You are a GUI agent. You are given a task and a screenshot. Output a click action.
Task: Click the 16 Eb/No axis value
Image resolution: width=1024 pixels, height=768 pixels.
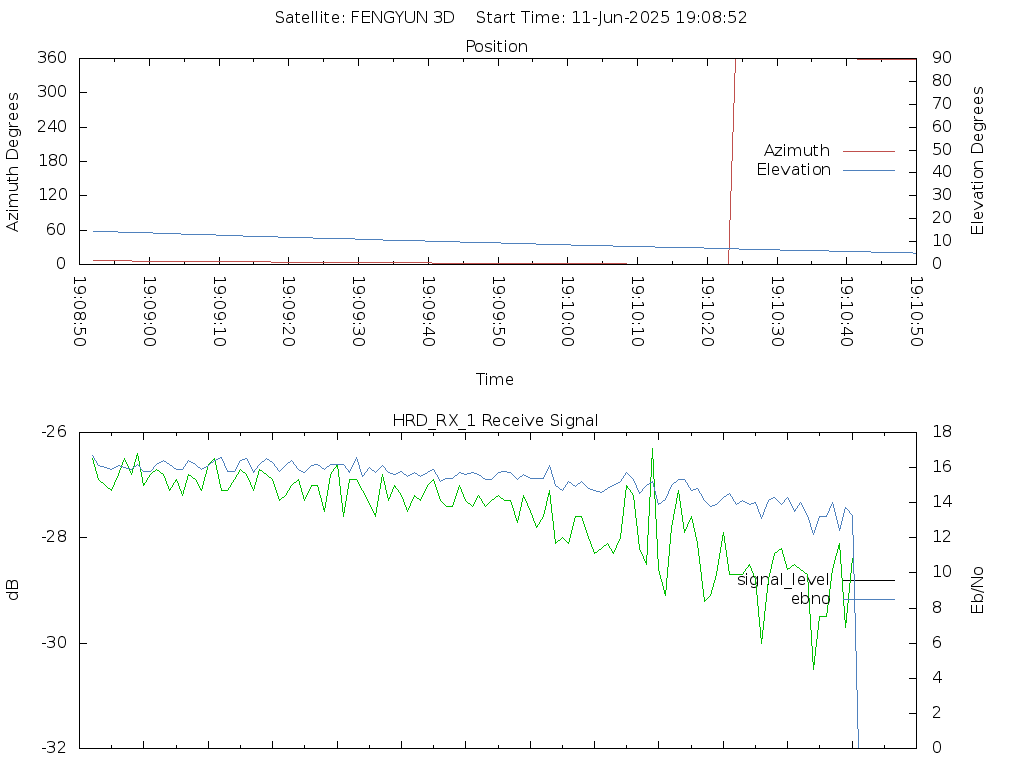pos(942,467)
